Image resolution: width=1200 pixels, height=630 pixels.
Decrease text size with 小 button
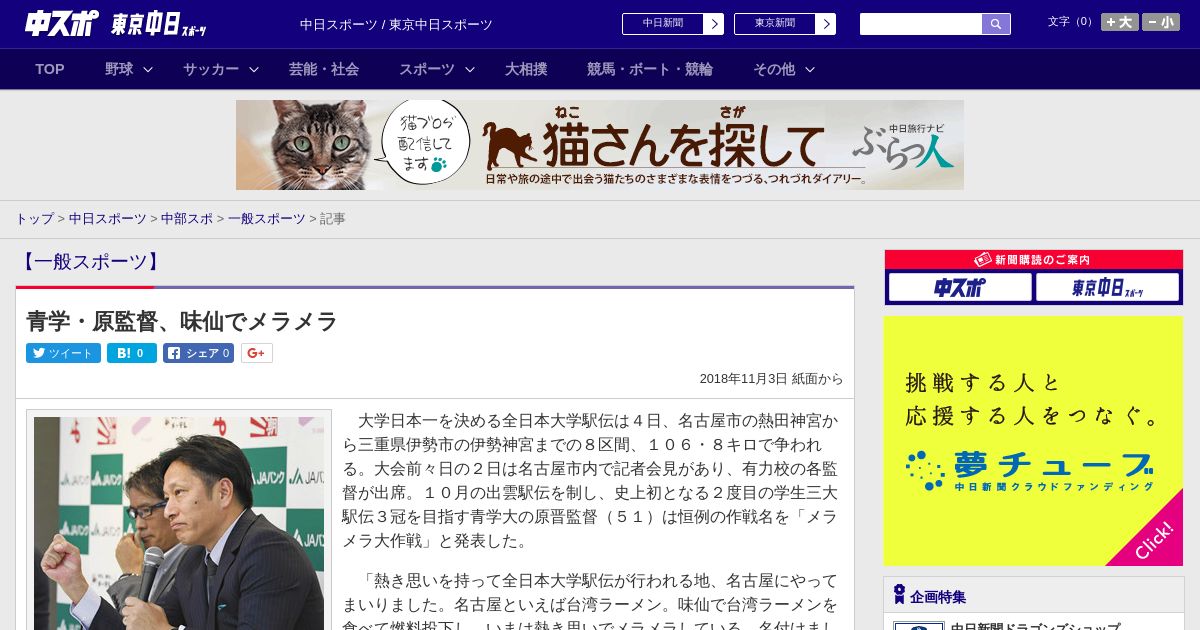click(x=1161, y=22)
